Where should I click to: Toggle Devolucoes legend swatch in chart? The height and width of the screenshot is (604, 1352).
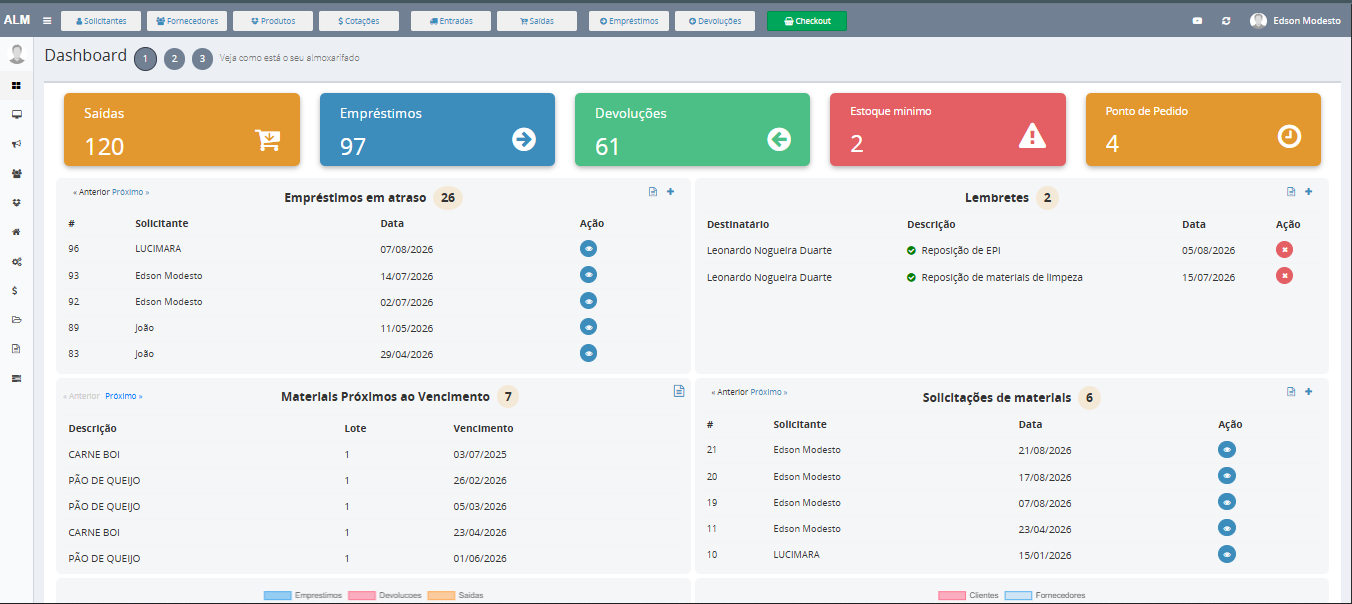coord(361,596)
